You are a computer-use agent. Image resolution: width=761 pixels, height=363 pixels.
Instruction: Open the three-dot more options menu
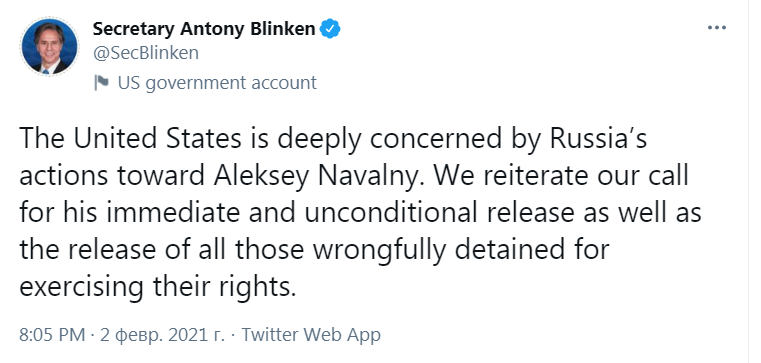[717, 28]
